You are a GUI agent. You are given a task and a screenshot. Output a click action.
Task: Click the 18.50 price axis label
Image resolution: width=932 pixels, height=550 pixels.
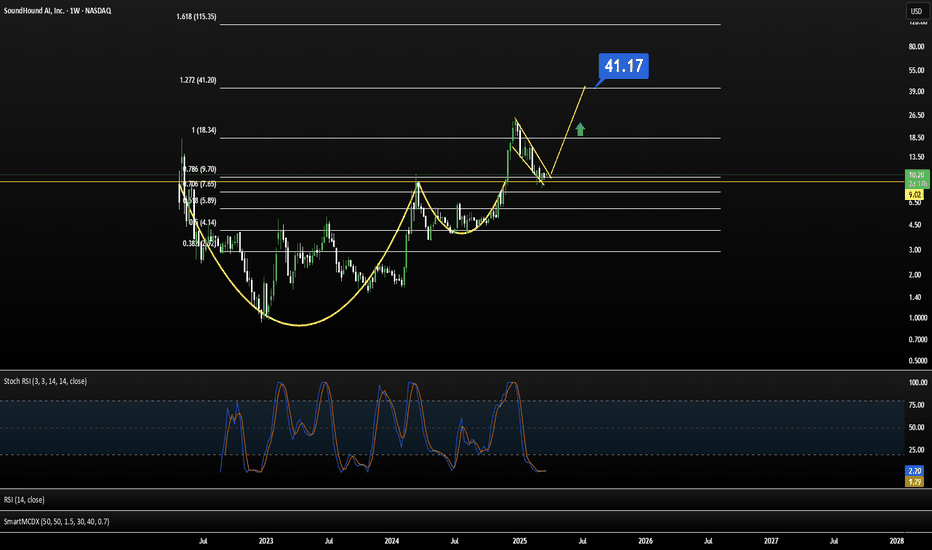tap(917, 137)
